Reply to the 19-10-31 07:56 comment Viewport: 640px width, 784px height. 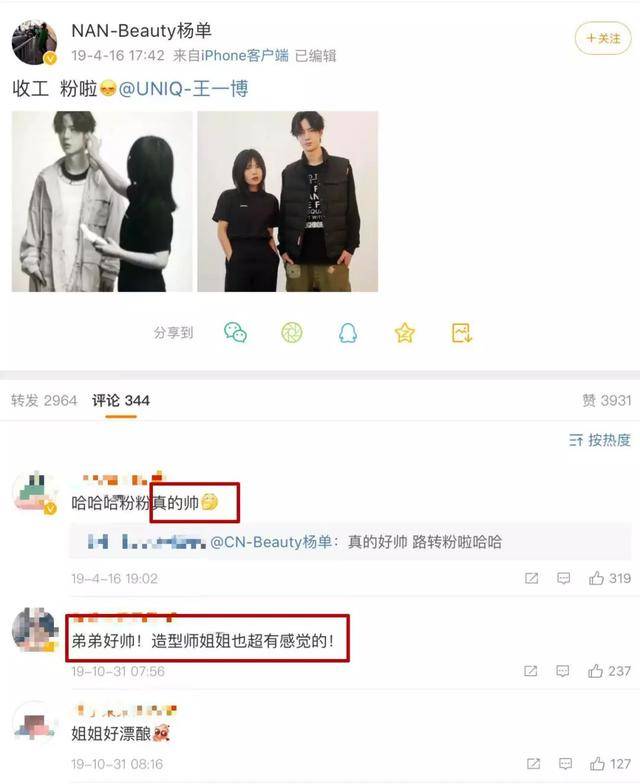tap(562, 671)
